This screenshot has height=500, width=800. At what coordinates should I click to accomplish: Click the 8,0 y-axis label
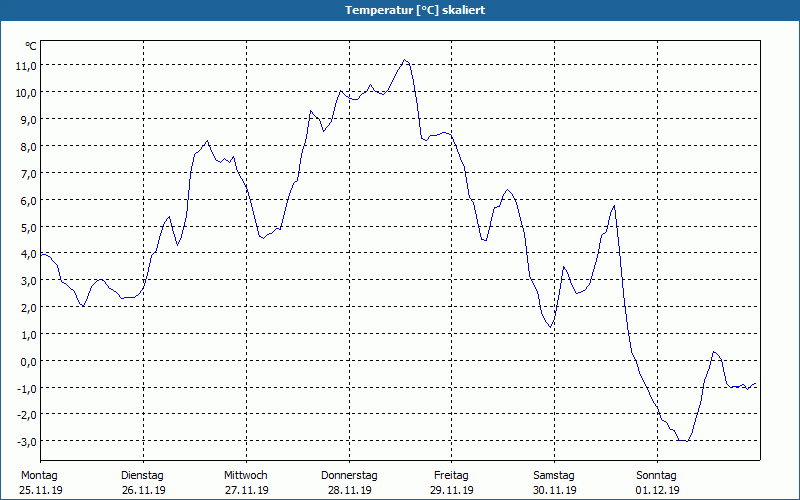(x=29, y=147)
